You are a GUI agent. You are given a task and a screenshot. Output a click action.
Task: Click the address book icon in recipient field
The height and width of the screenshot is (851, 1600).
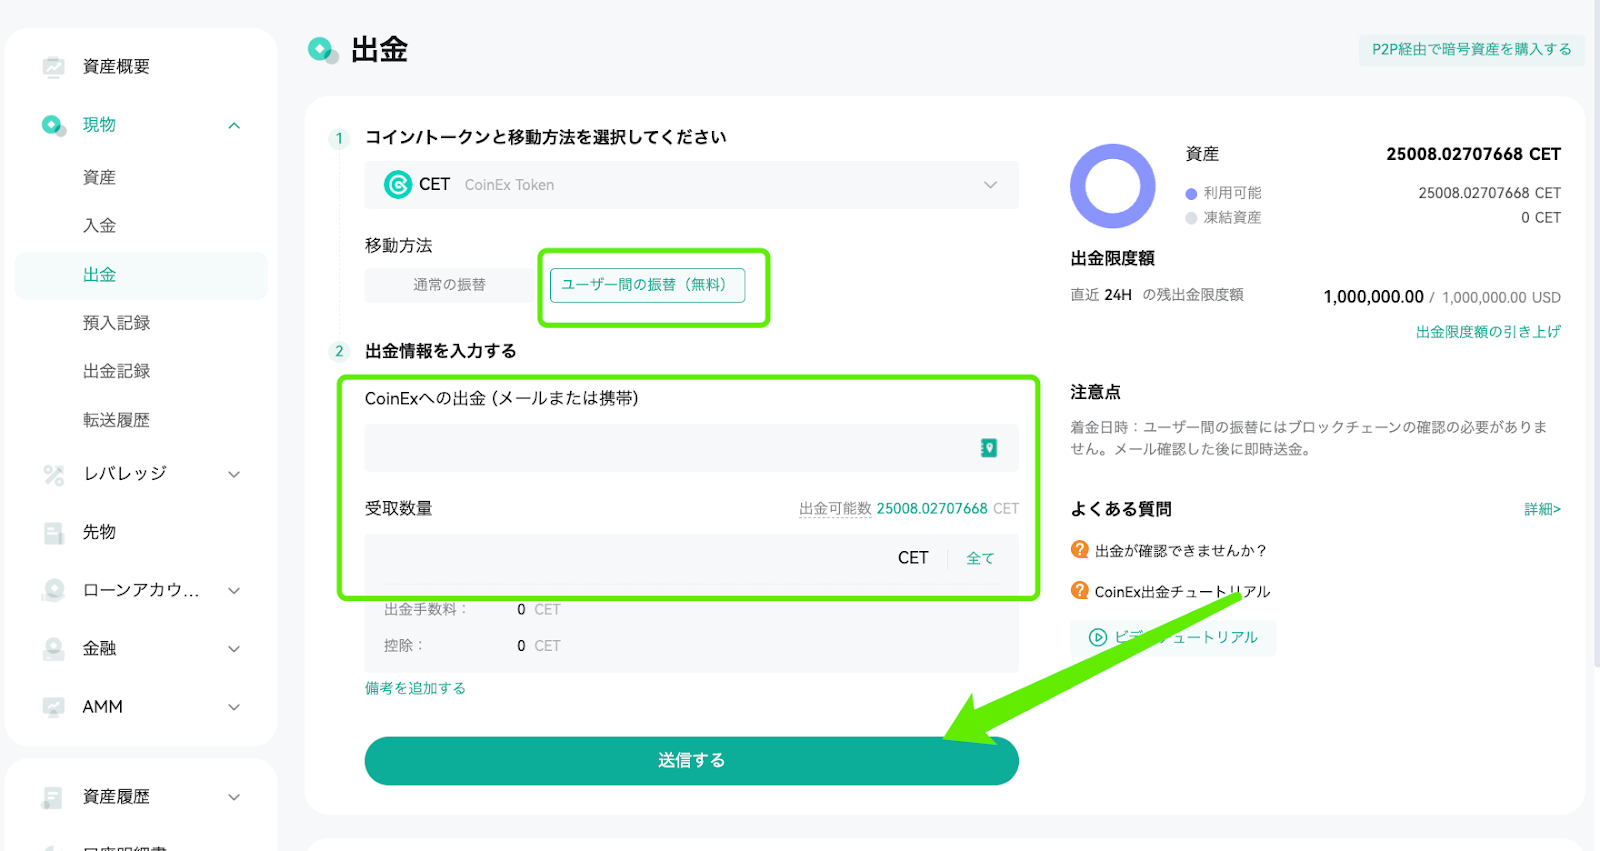pos(989,448)
